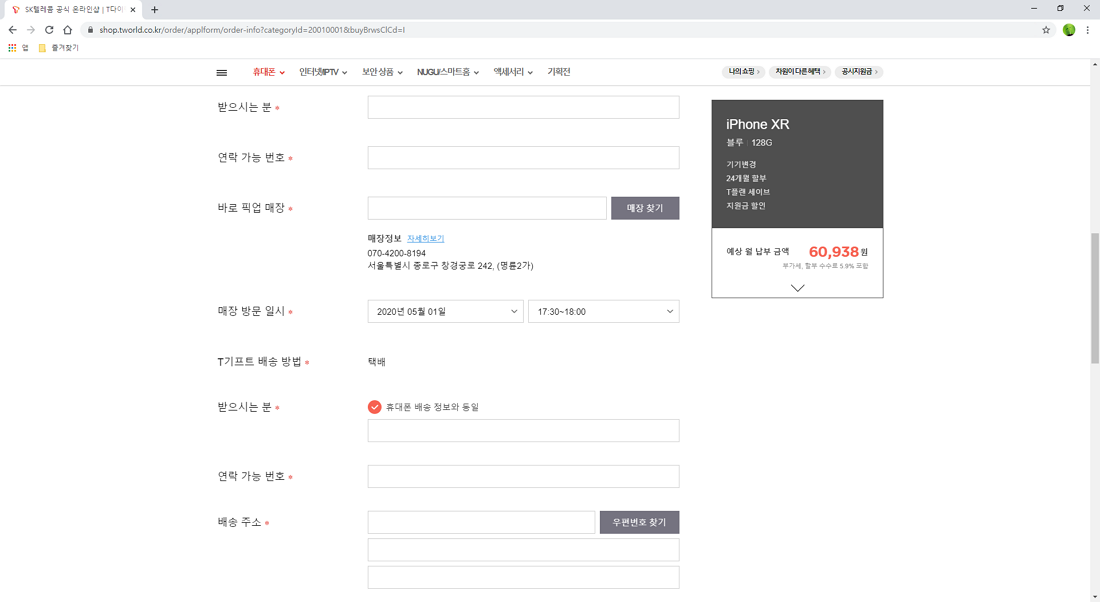Viewport: 1100px width, 602px height.
Task: Click the first 받으시는 분 input field
Action: (523, 107)
